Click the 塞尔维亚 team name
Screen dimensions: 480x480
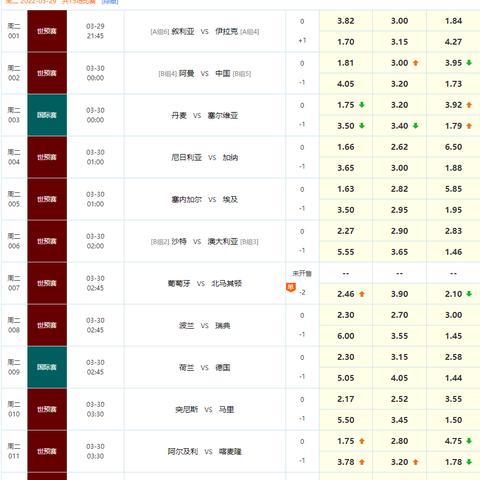pos(223,116)
